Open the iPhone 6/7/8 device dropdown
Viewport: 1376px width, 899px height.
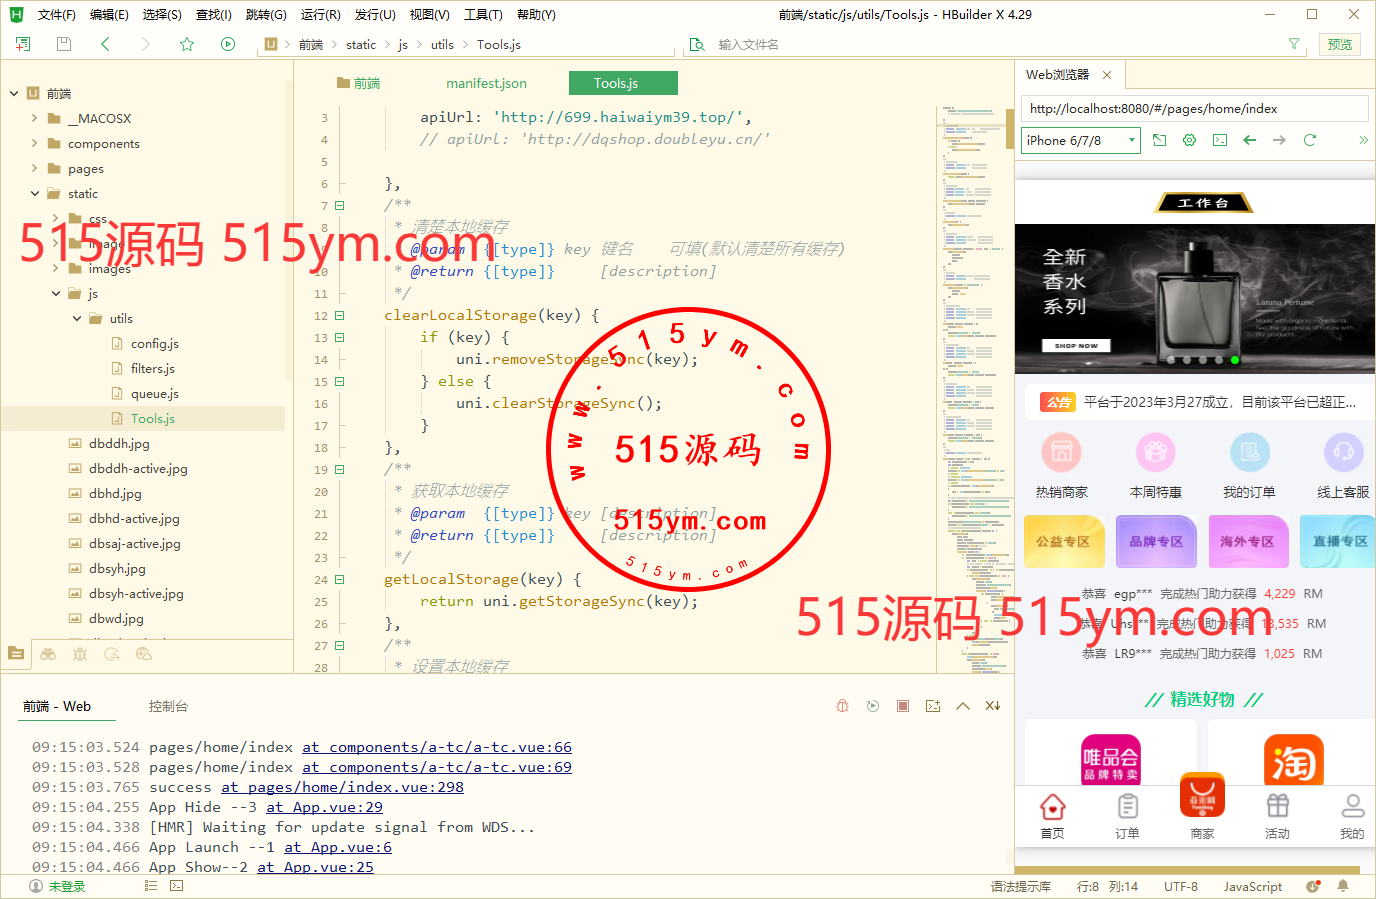(1080, 140)
